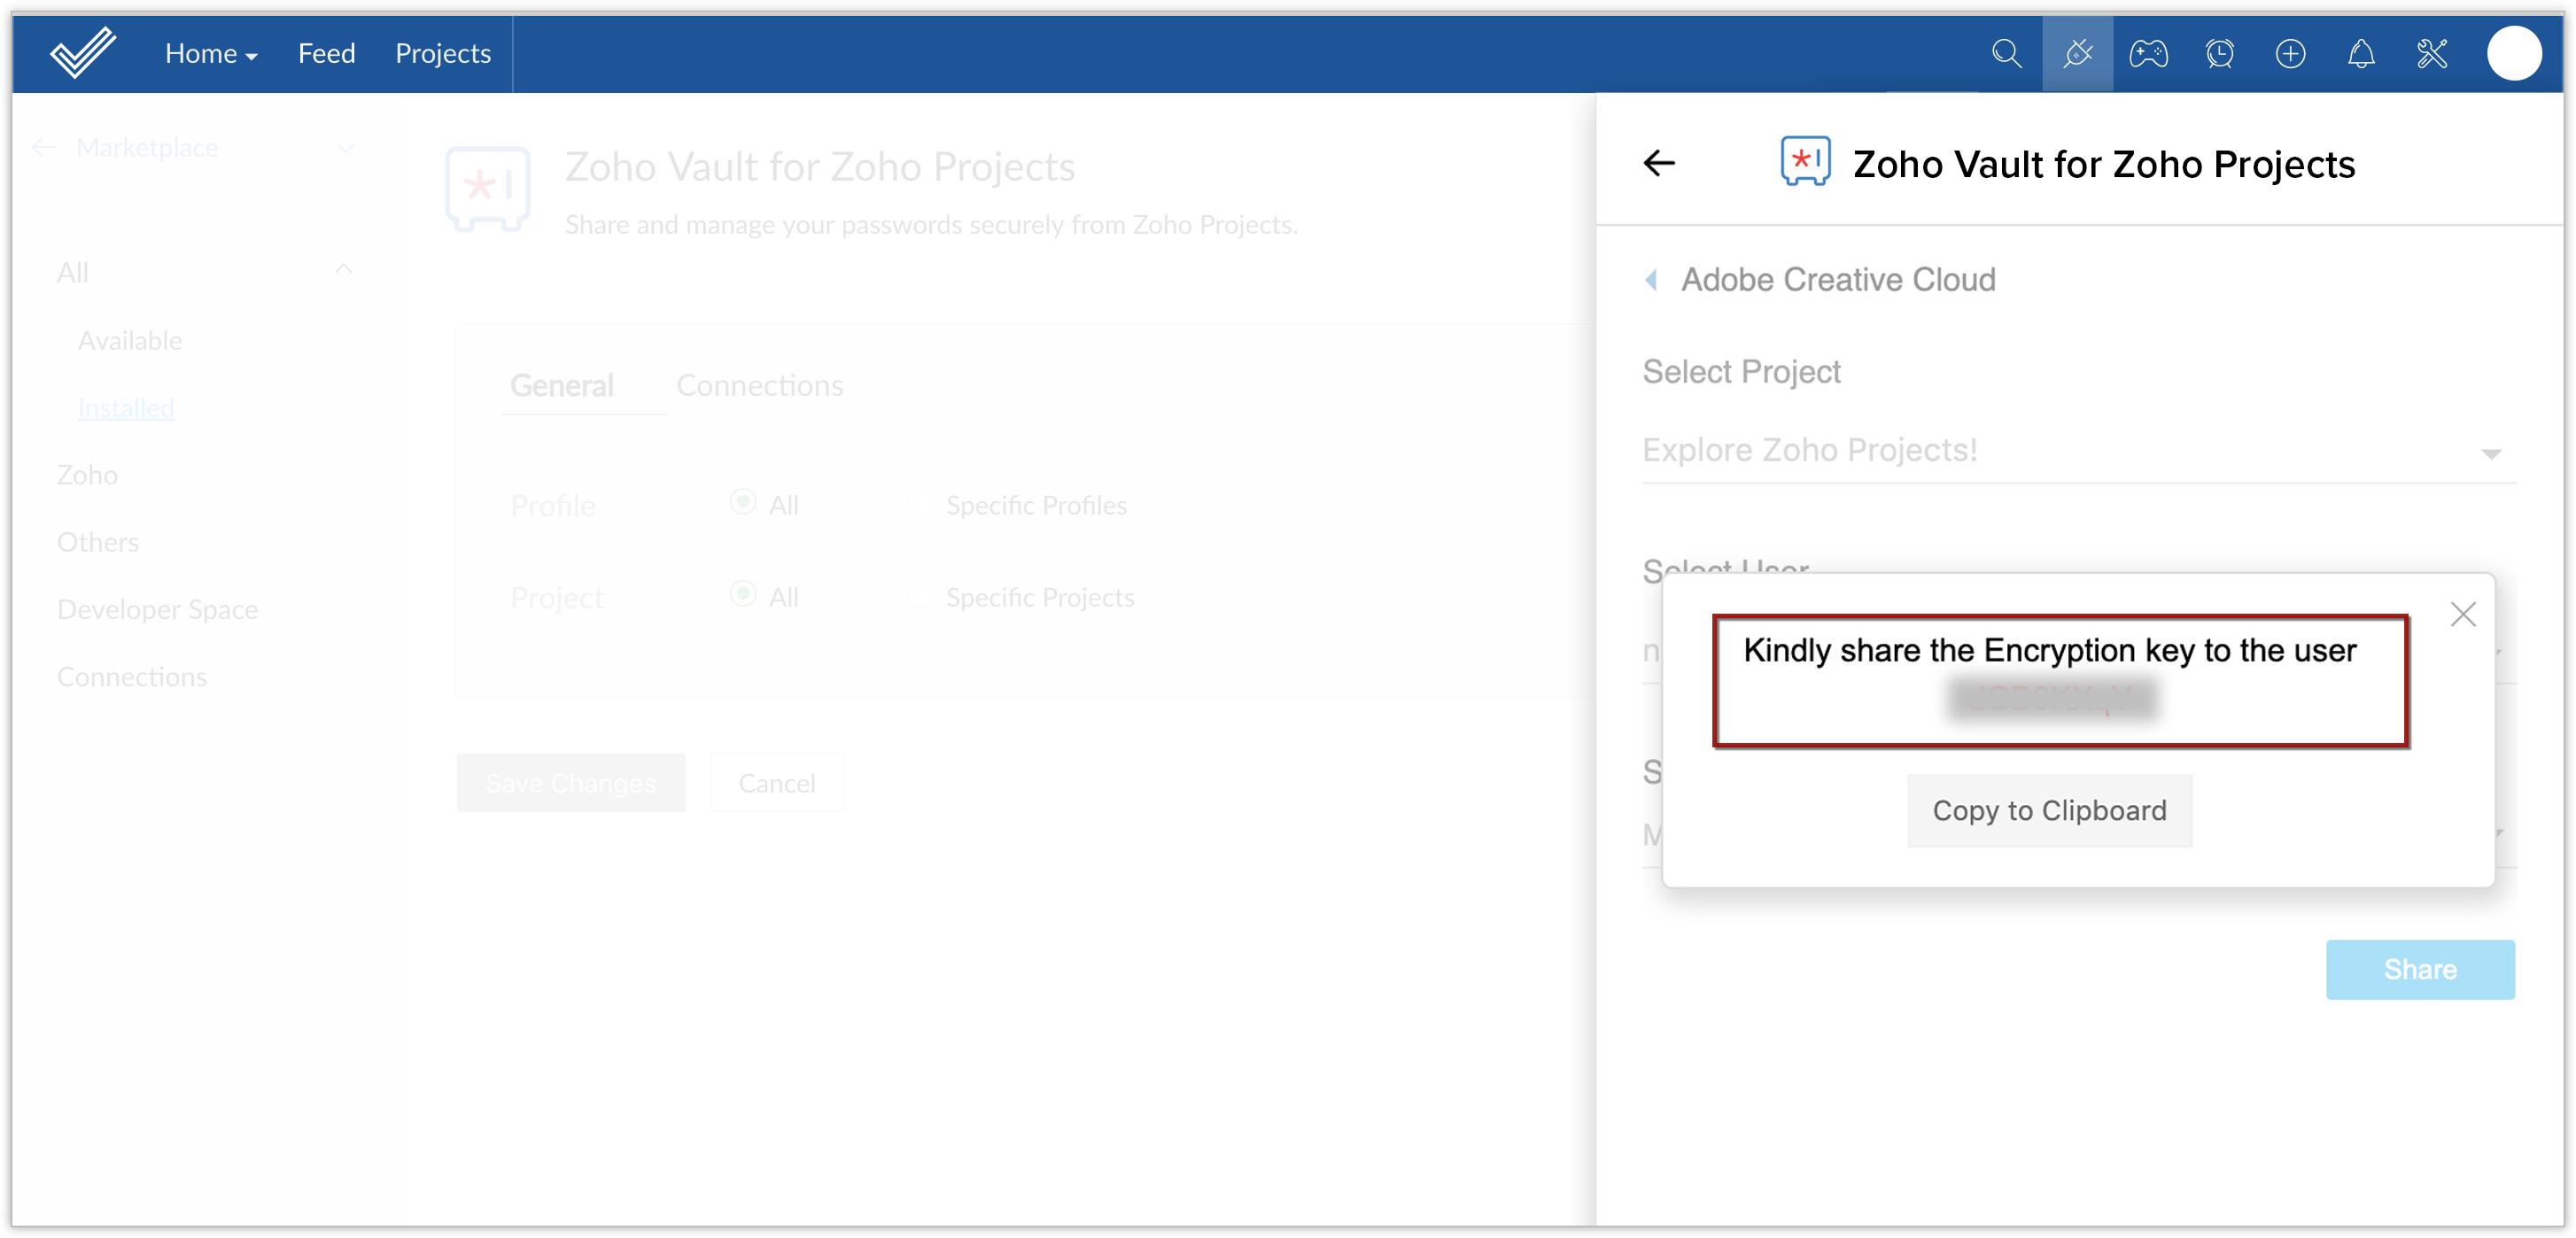This screenshot has width=2576, height=1238.
Task: Select Zoho category in sidebar
Action: 87,475
